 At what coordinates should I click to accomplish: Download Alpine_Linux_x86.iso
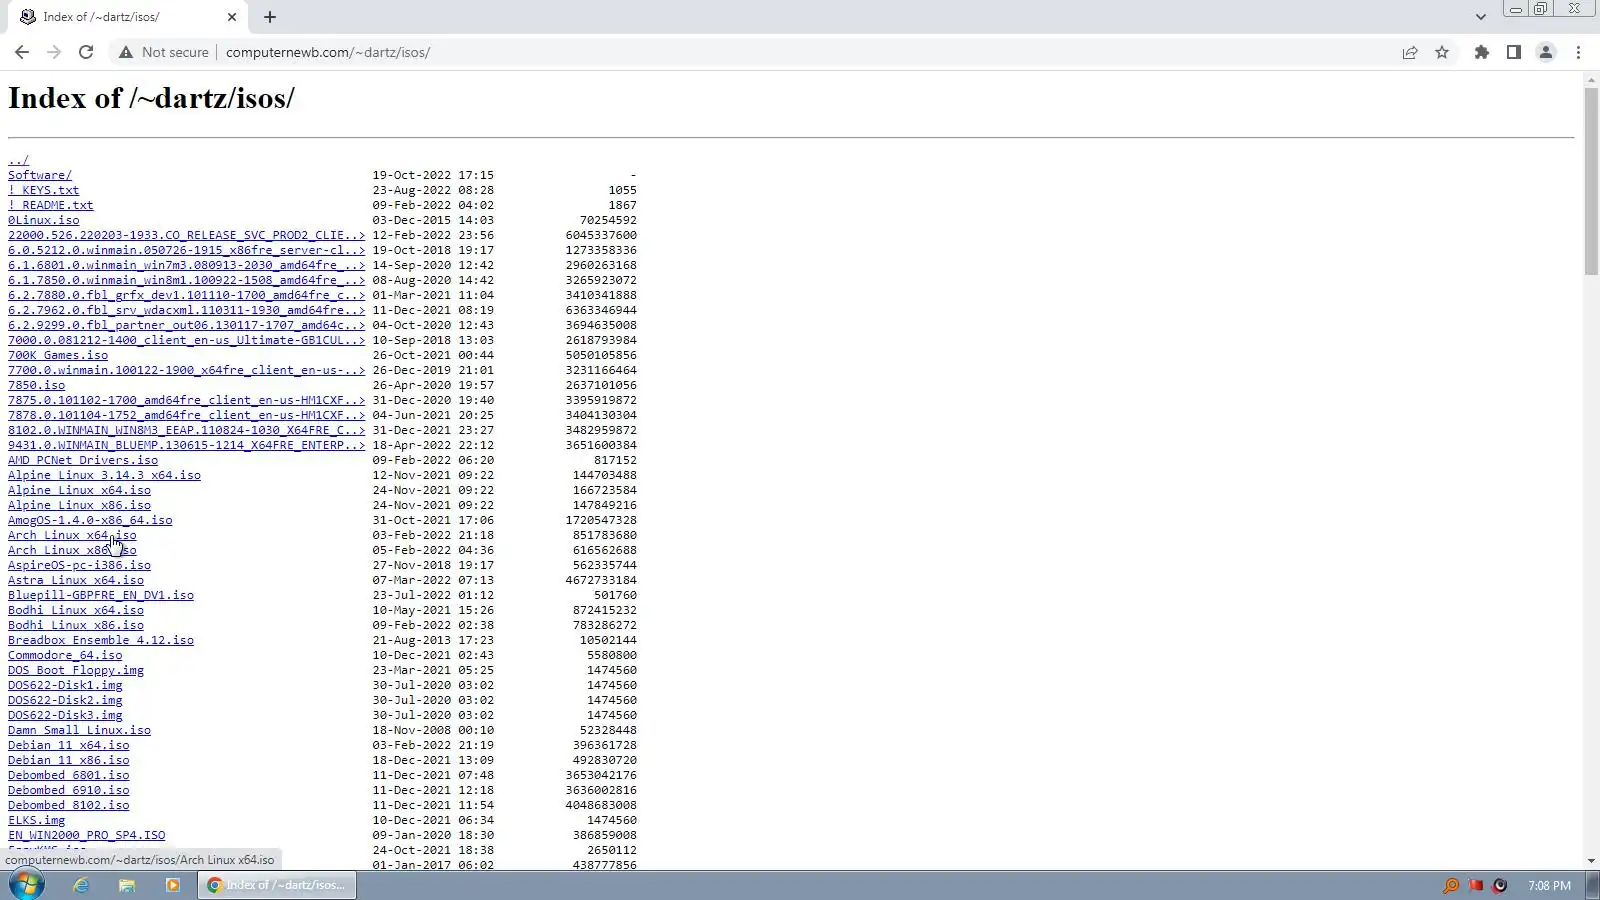79,505
